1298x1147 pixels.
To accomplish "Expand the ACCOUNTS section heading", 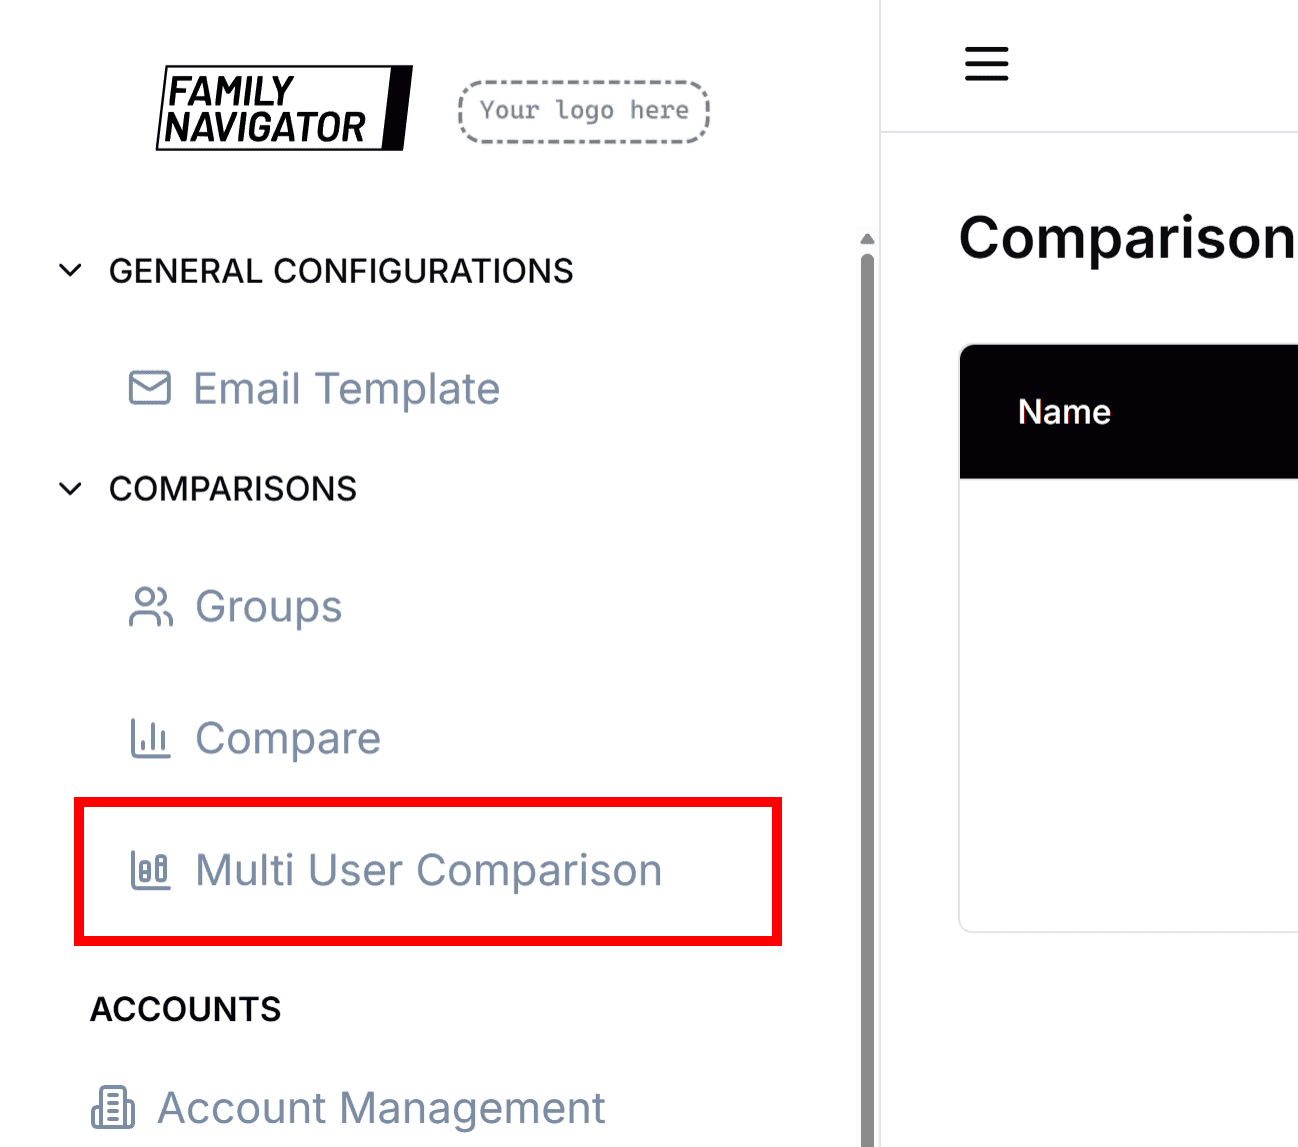I will pyautogui.click(x=185, y=1009).
